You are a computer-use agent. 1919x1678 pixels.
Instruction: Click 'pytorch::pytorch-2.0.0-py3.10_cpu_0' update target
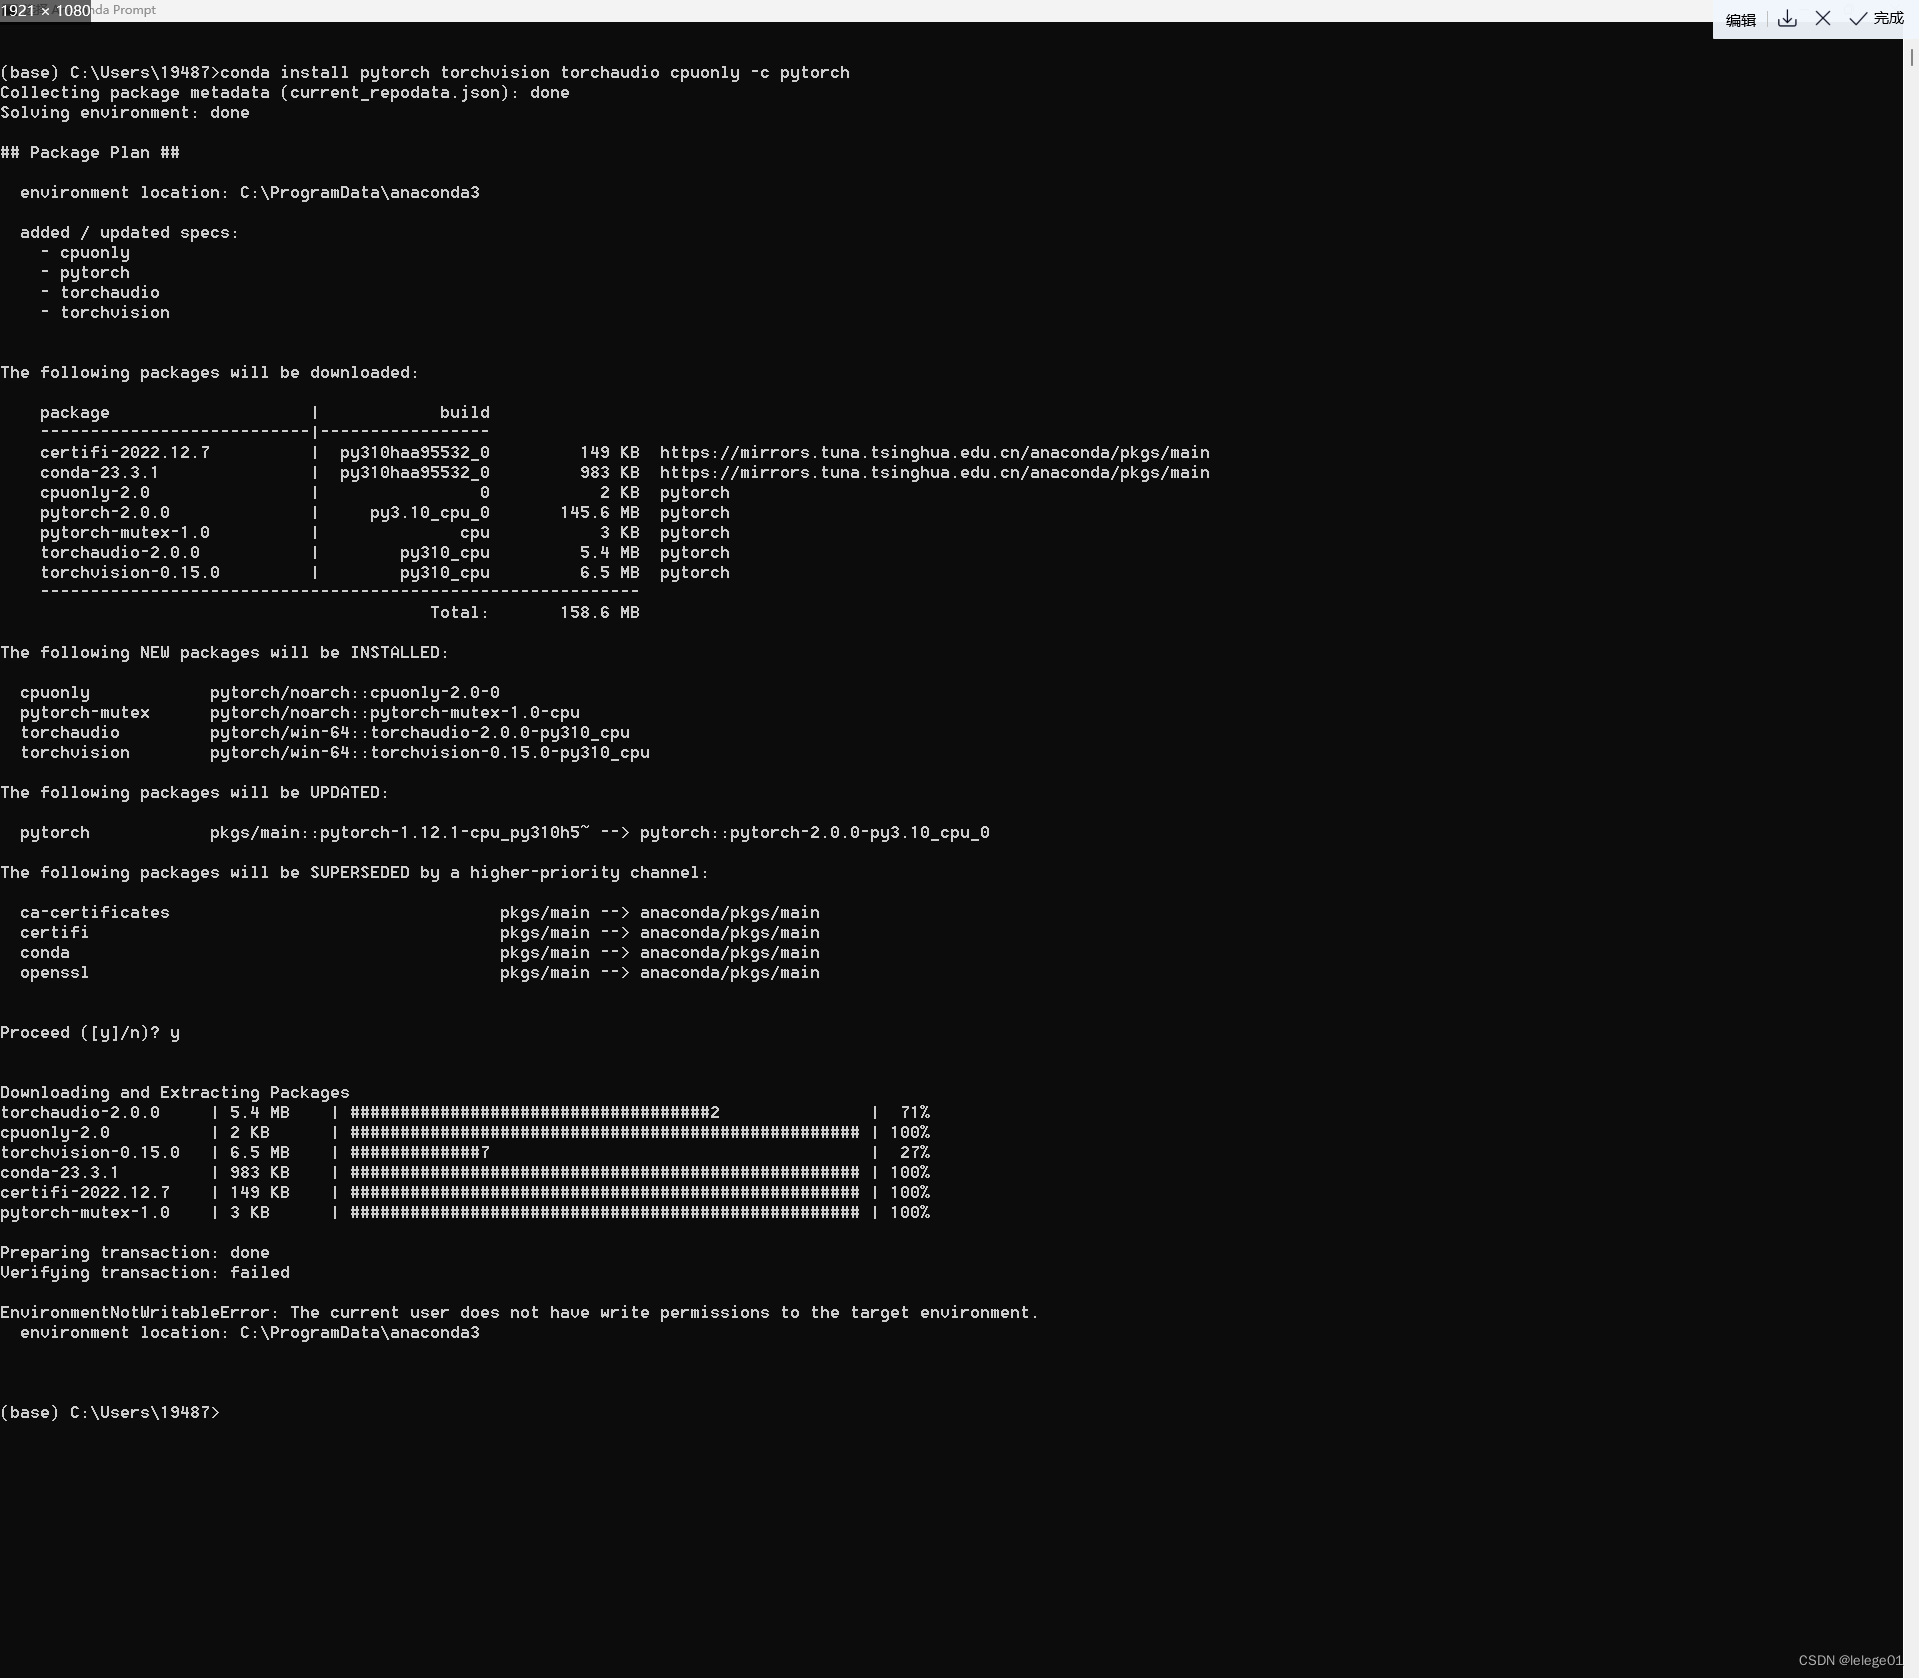click(815, 832)
